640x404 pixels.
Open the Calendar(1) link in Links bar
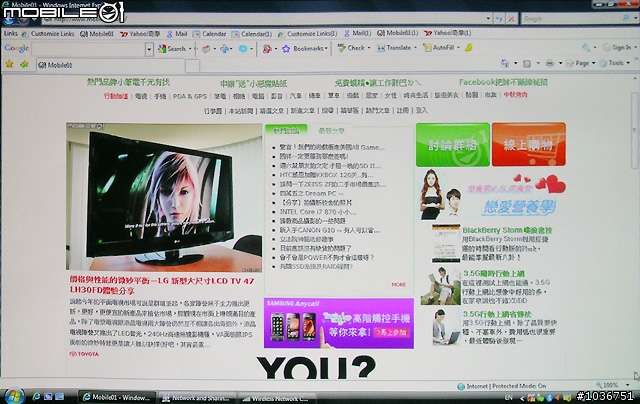coord(252,34)
